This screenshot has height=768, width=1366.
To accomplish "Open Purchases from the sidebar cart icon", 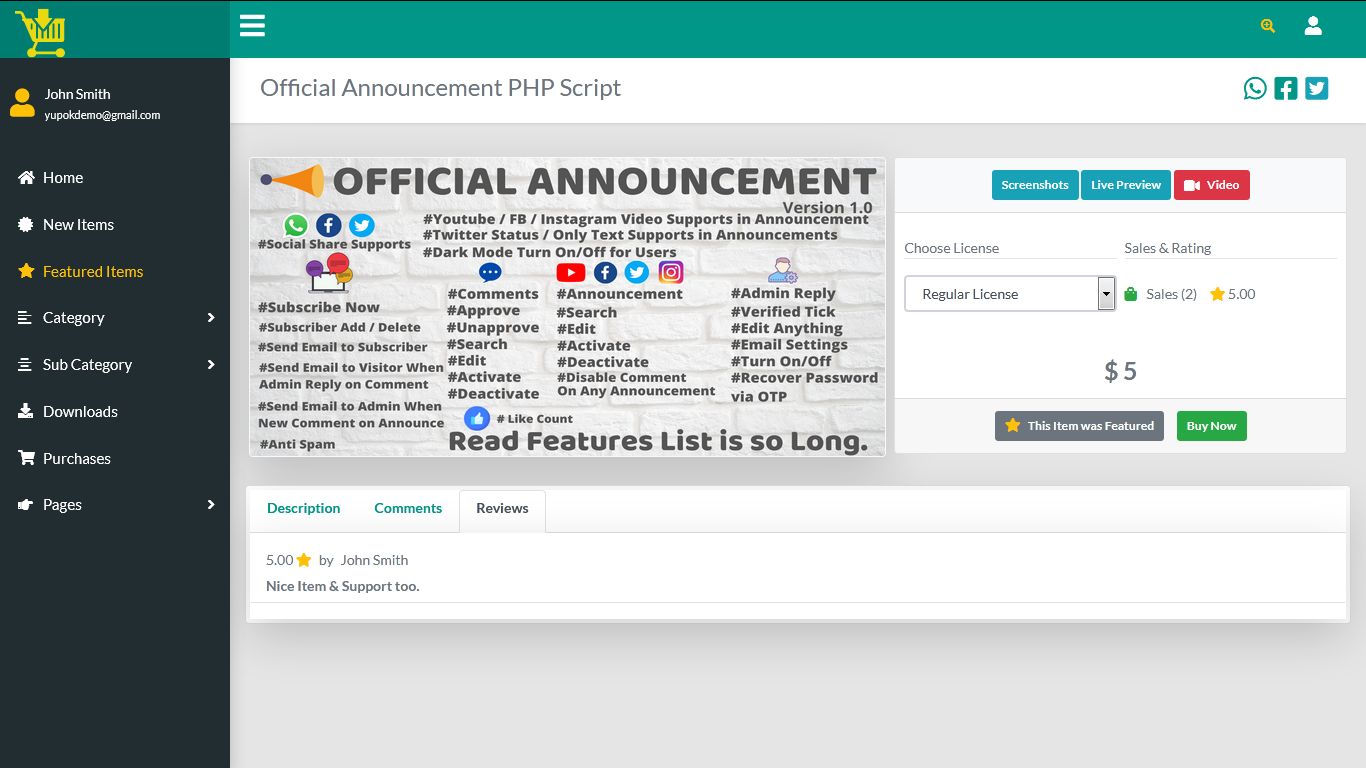I will tap(26, 458).
